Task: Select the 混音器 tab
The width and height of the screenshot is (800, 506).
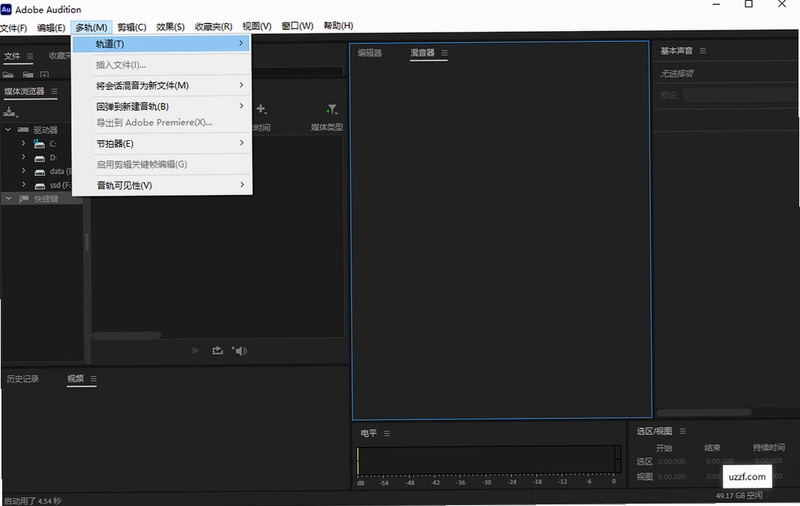Action: click(422, 53)
